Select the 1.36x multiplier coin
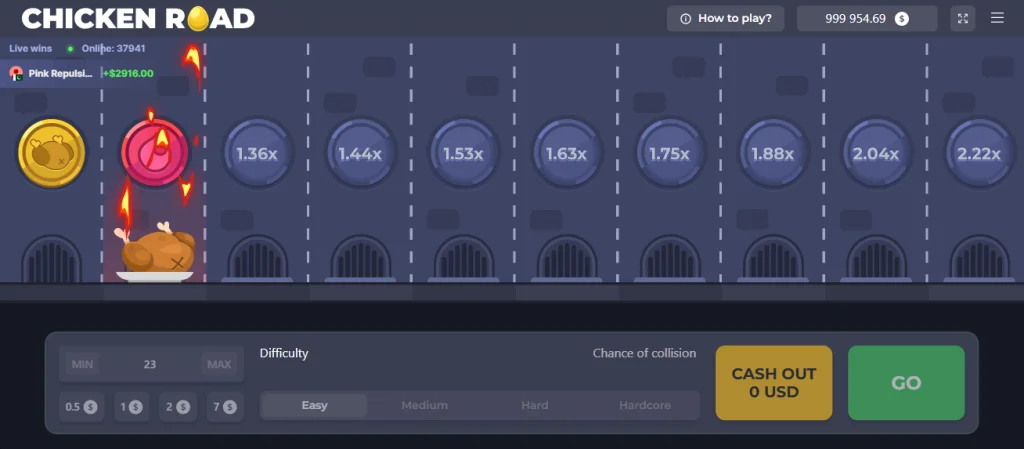Viewport: 1024px width, 449px height. [257, 153]
